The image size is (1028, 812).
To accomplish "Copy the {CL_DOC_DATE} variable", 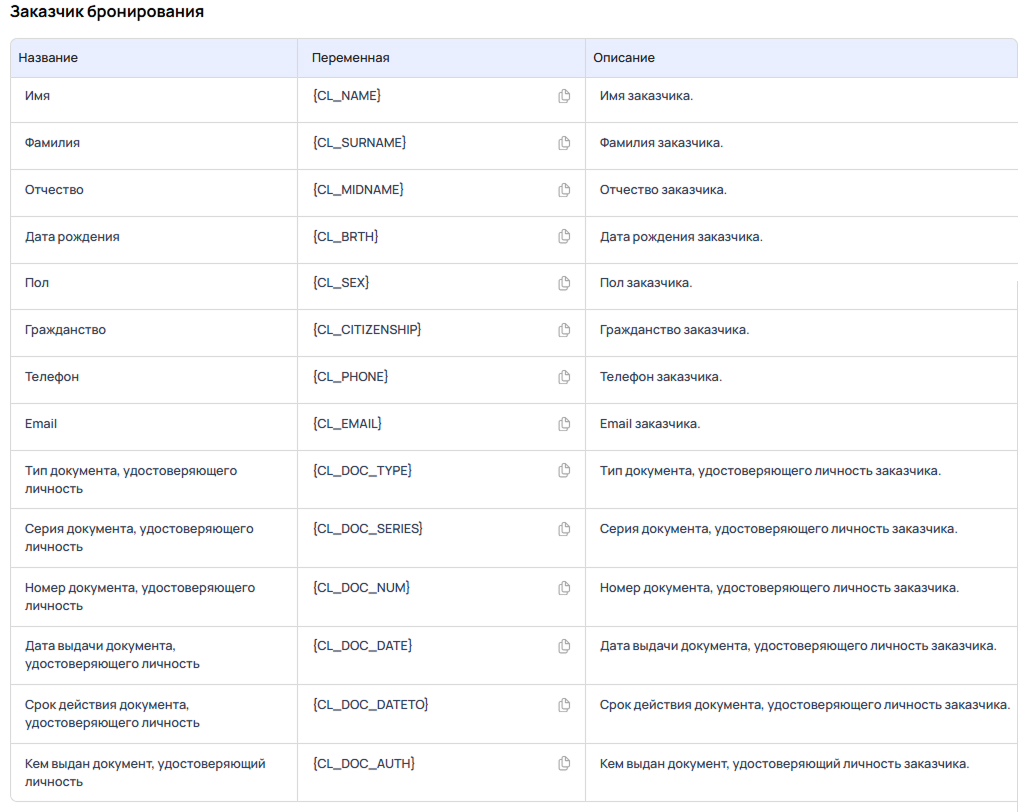I will (564, 646).
